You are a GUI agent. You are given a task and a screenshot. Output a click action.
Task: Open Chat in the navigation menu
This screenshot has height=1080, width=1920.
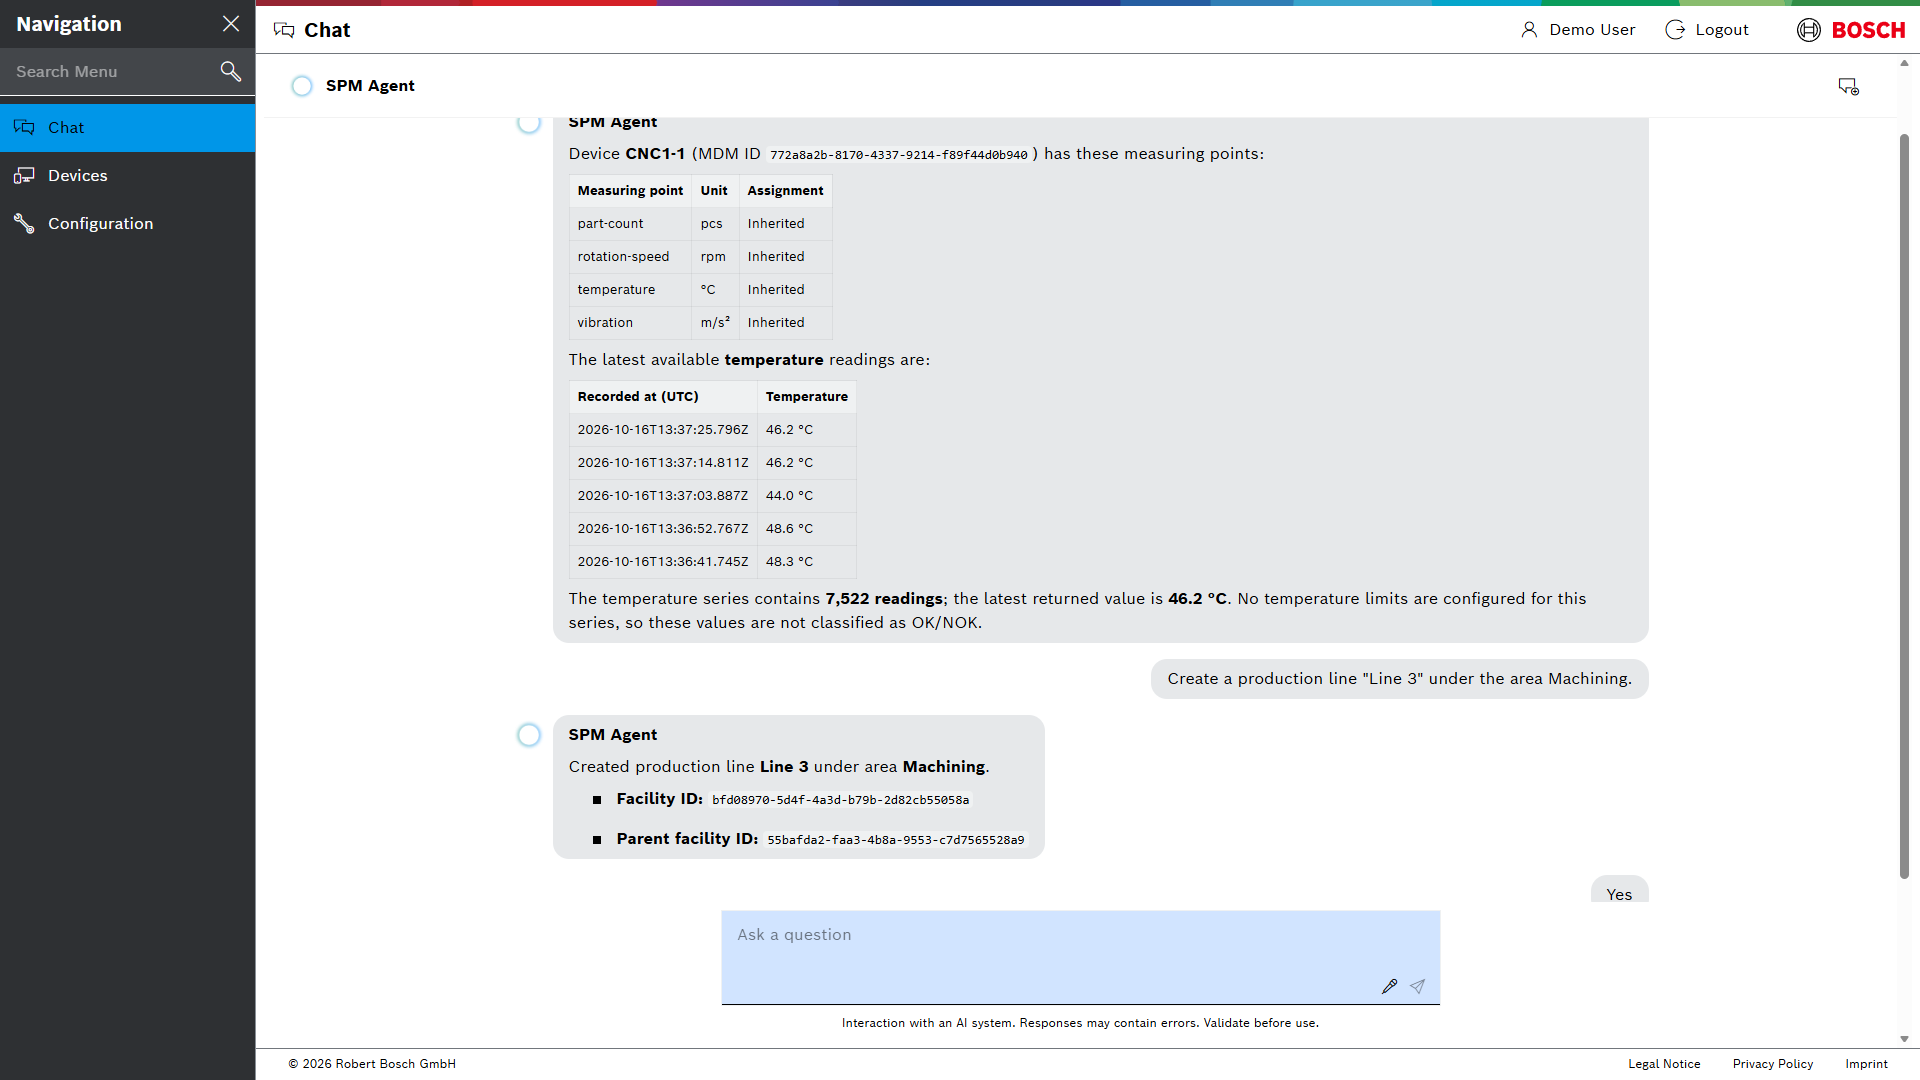tap(128, 128)
